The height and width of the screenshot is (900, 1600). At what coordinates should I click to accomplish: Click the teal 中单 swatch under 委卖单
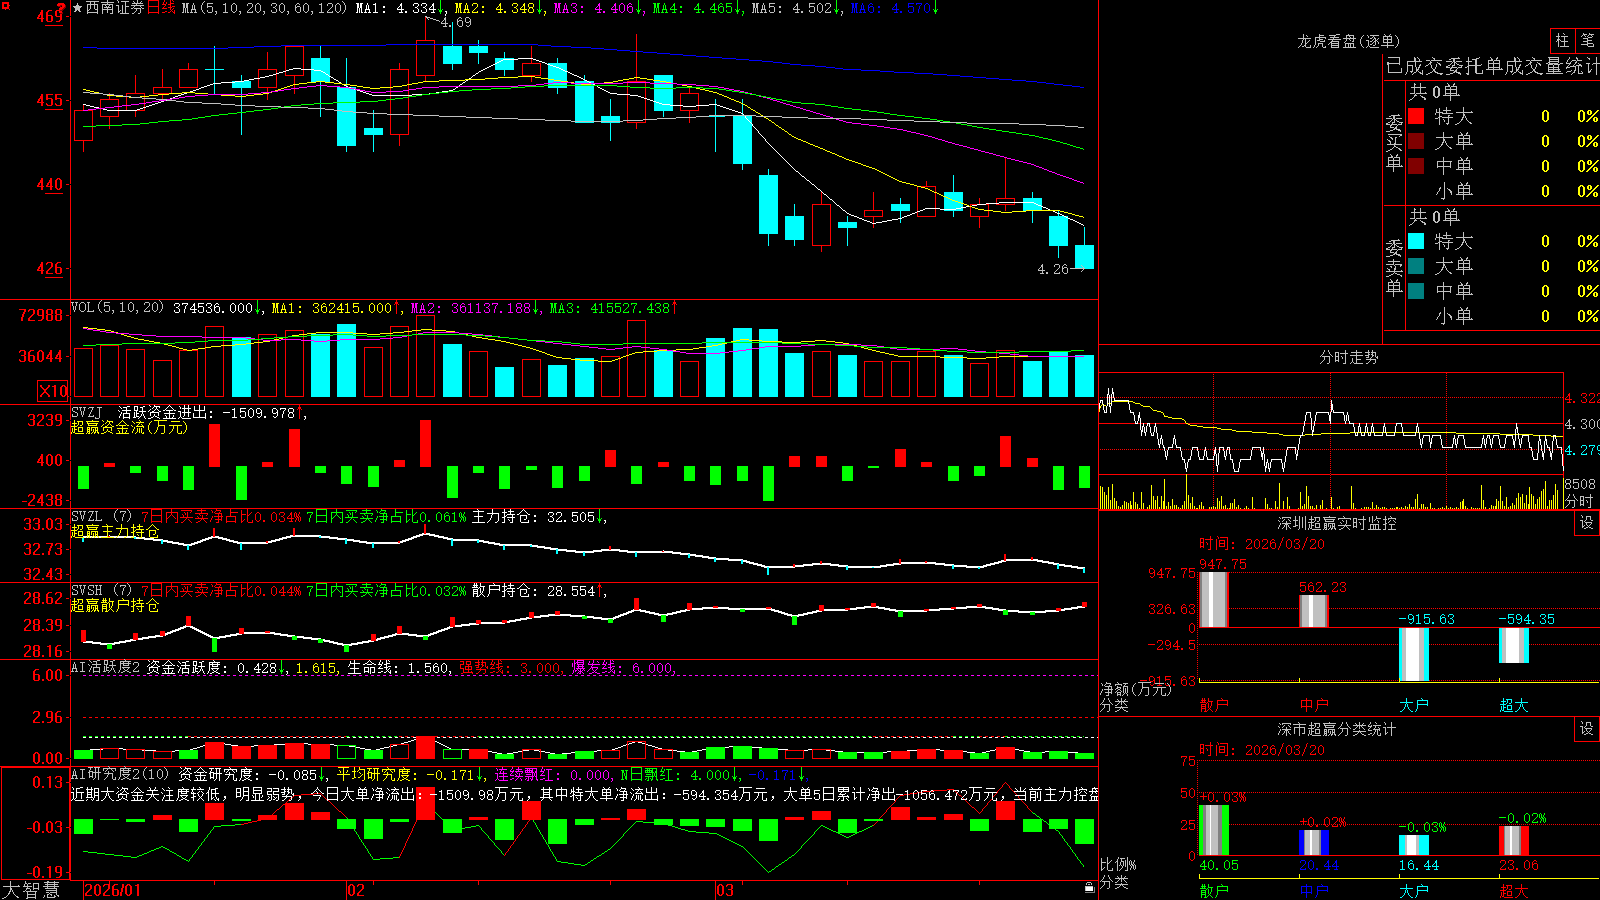(x=1416, y=291)
